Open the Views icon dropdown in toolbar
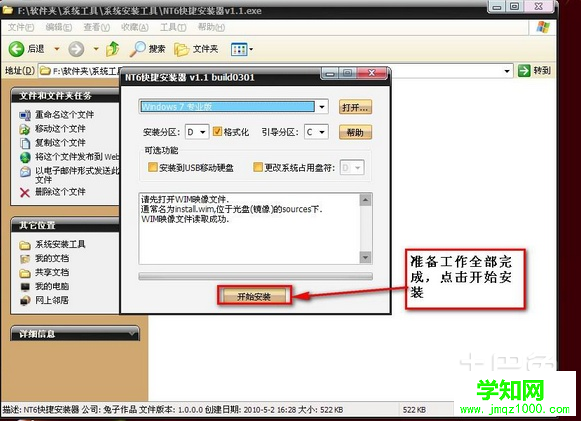This screenshot has height=421, width=581. (242, 49)
